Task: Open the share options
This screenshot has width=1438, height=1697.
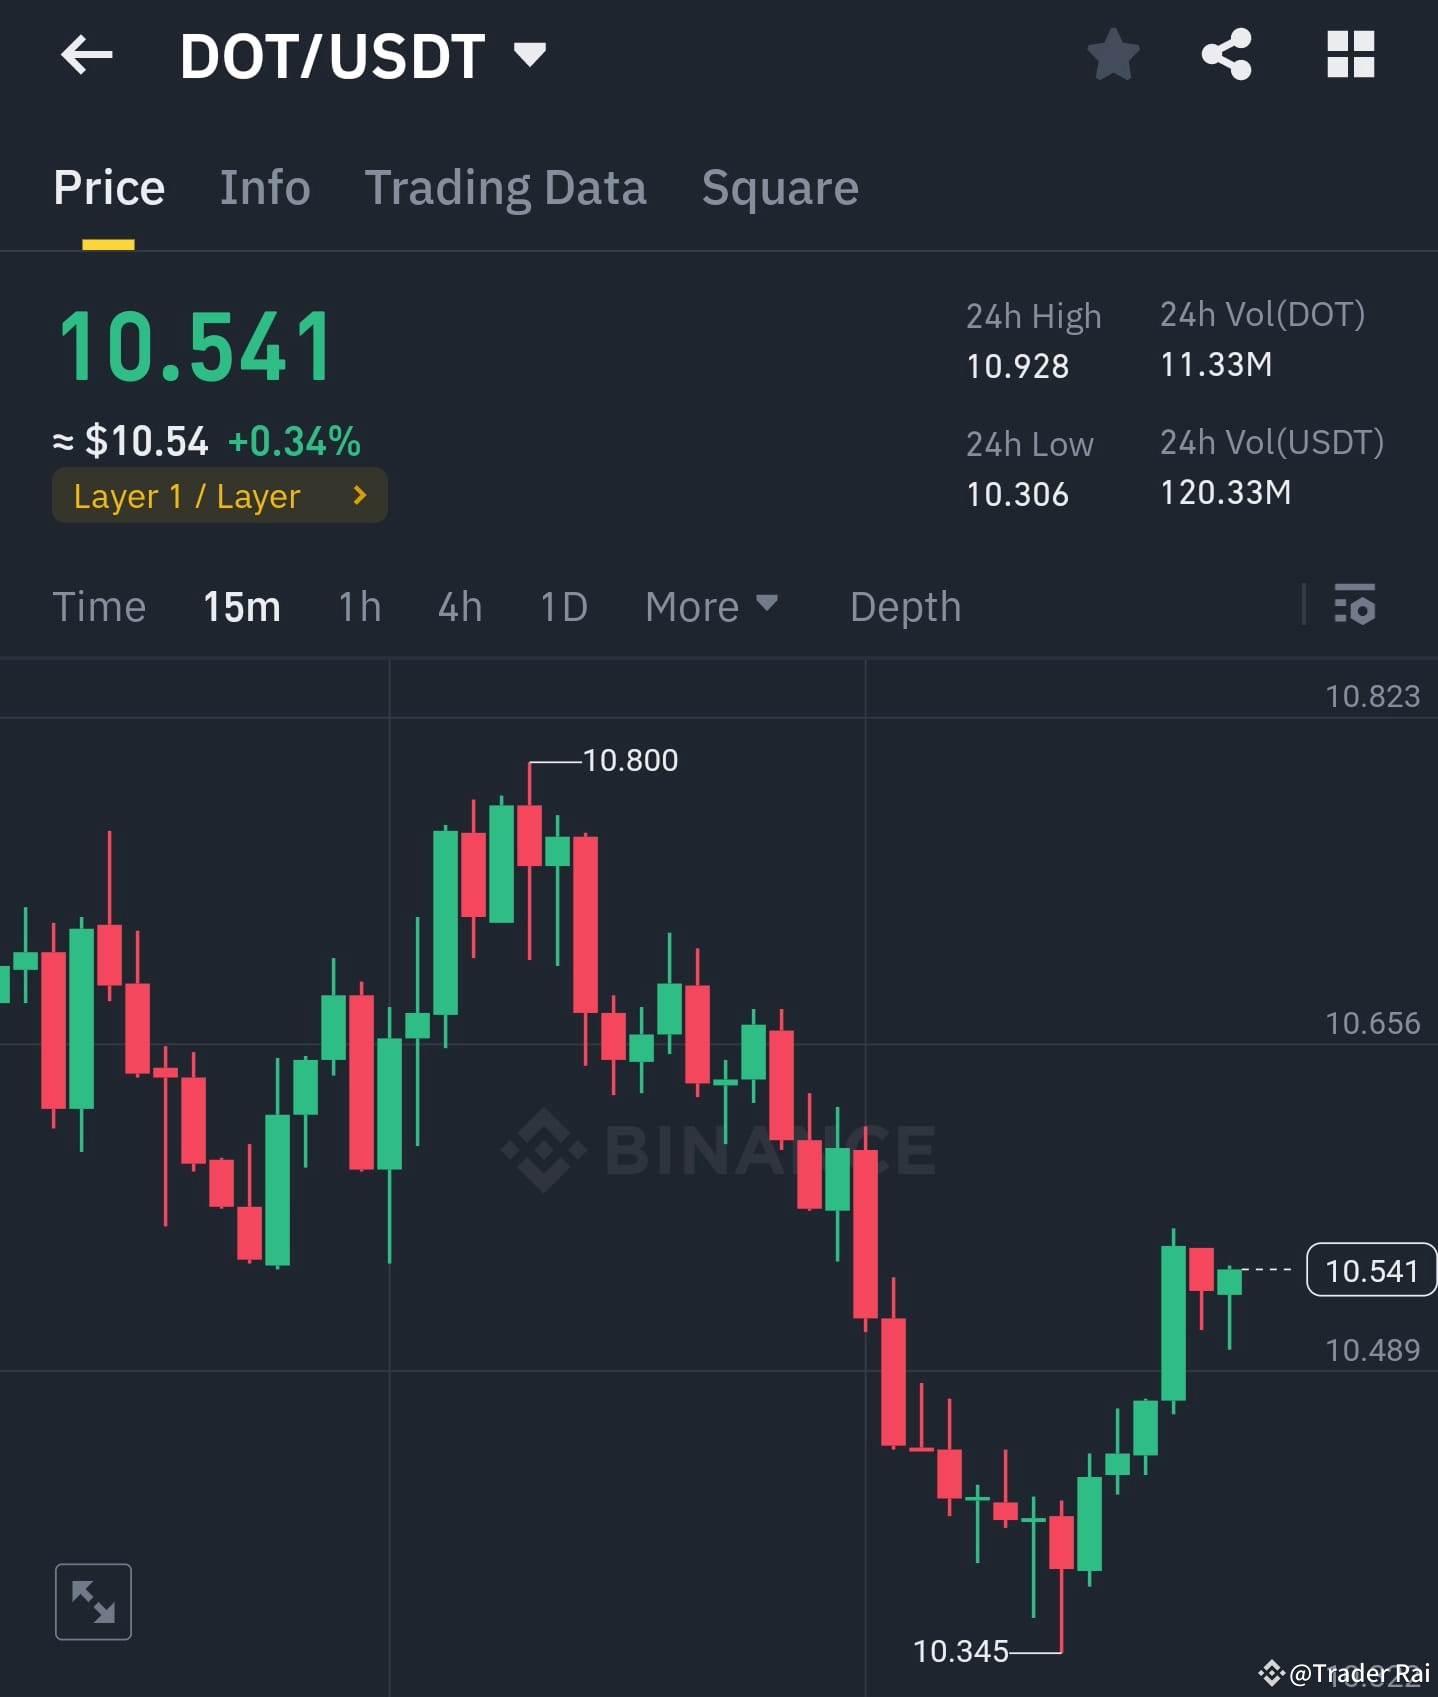Action: coord(1227,55)
